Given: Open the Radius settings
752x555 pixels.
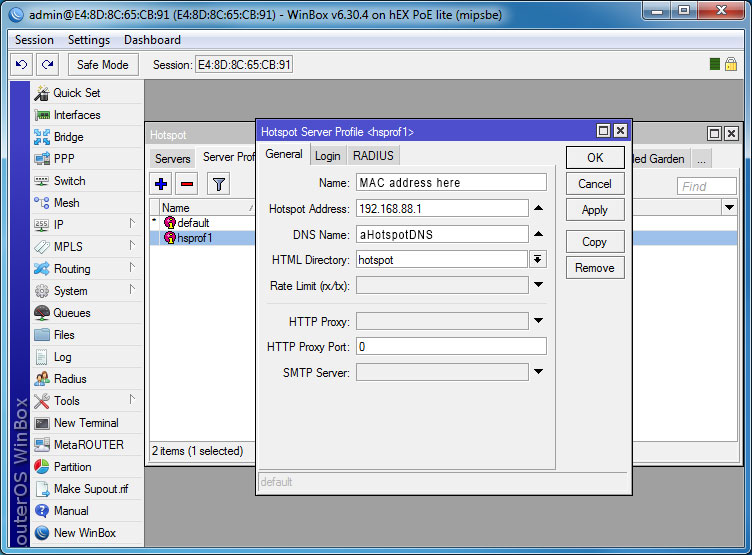Looking at the screenshot, I should click(88, 379).
